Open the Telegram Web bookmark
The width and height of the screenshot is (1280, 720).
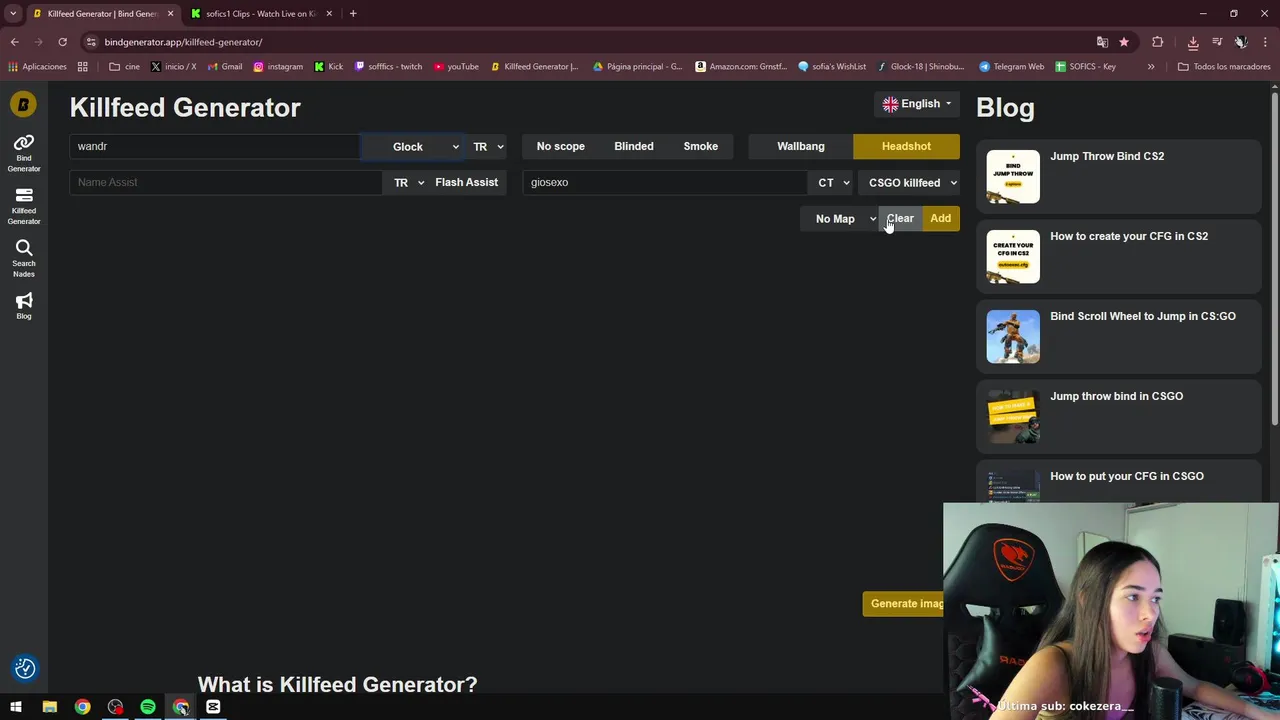coord(1012,67)
